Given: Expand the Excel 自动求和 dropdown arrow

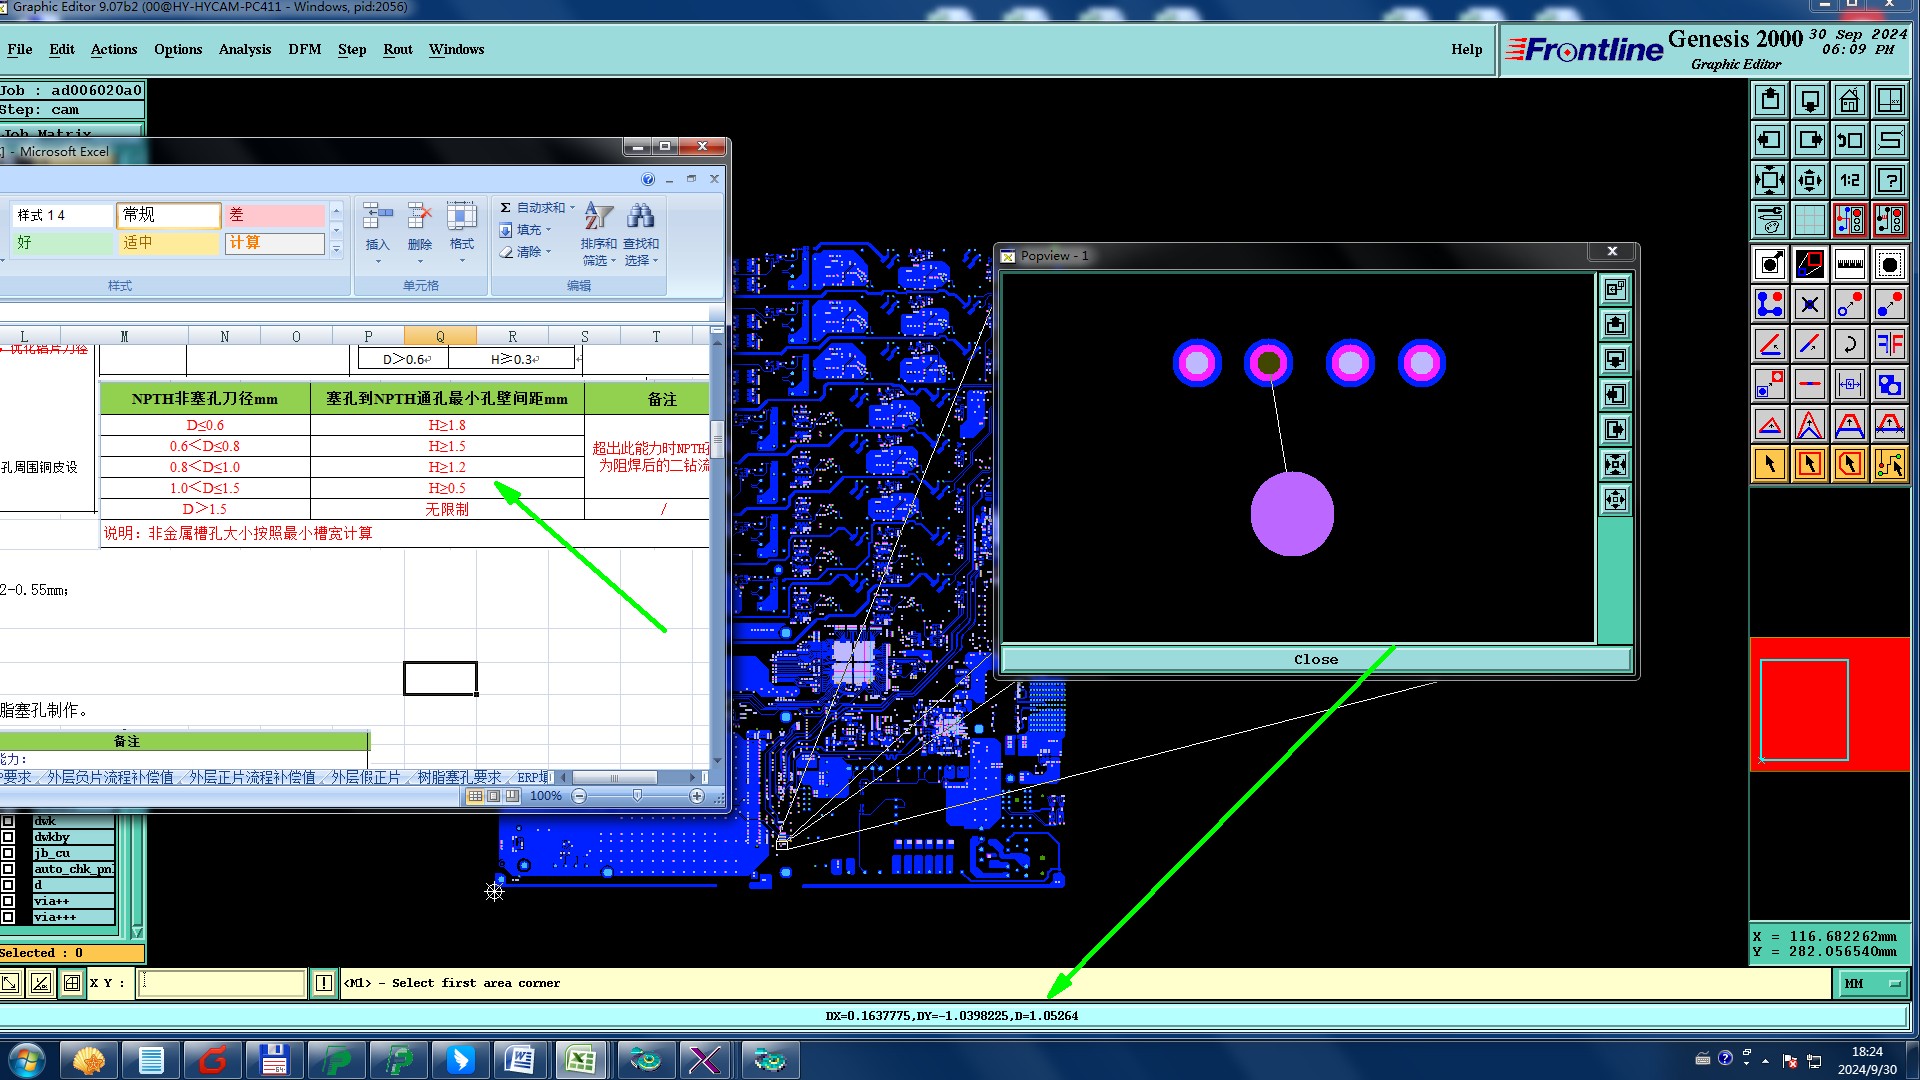Looking at the screenshot, I should [572, 208].
